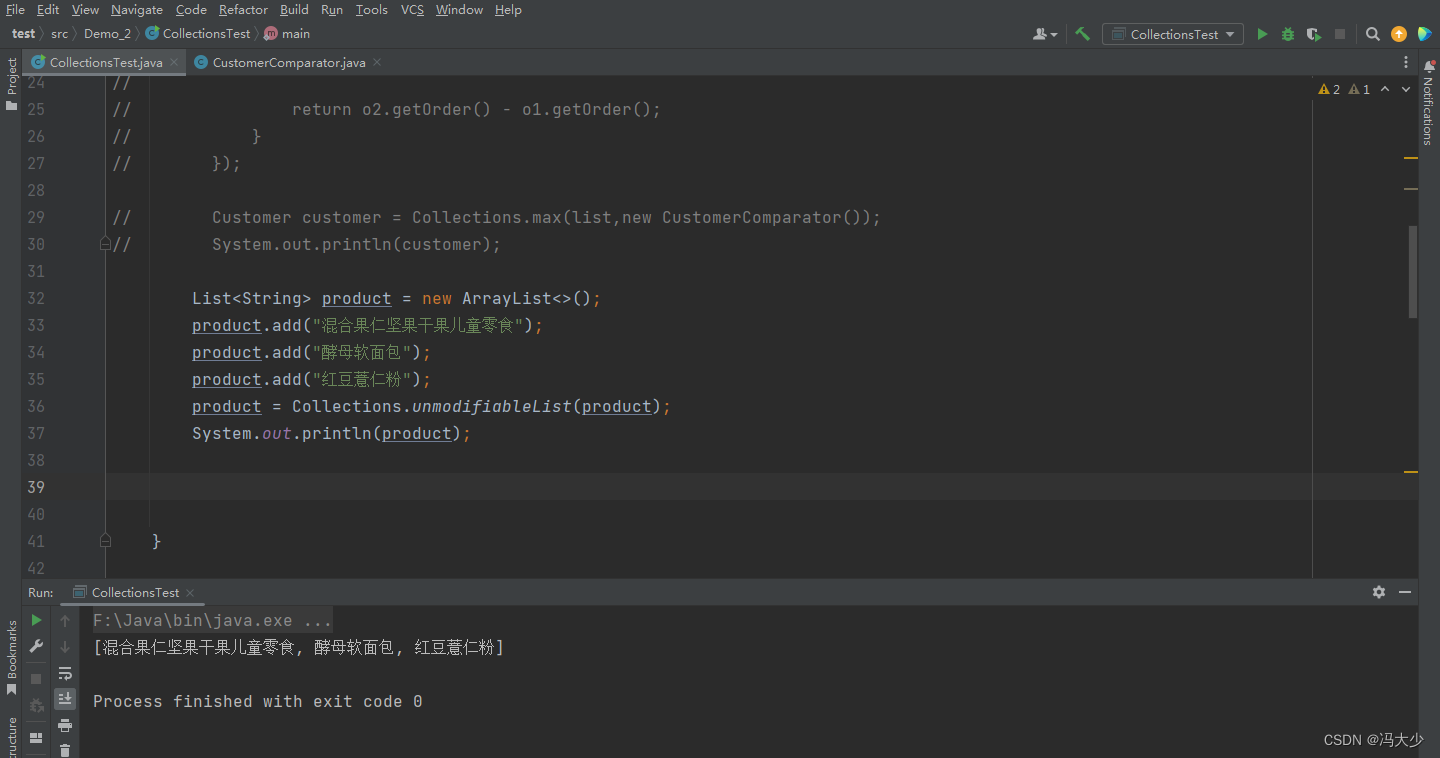Image resolution: width=1440 pixels, height=758 pixels.
Task: Click the weak warning 1 indicator
Action: 1359,89
